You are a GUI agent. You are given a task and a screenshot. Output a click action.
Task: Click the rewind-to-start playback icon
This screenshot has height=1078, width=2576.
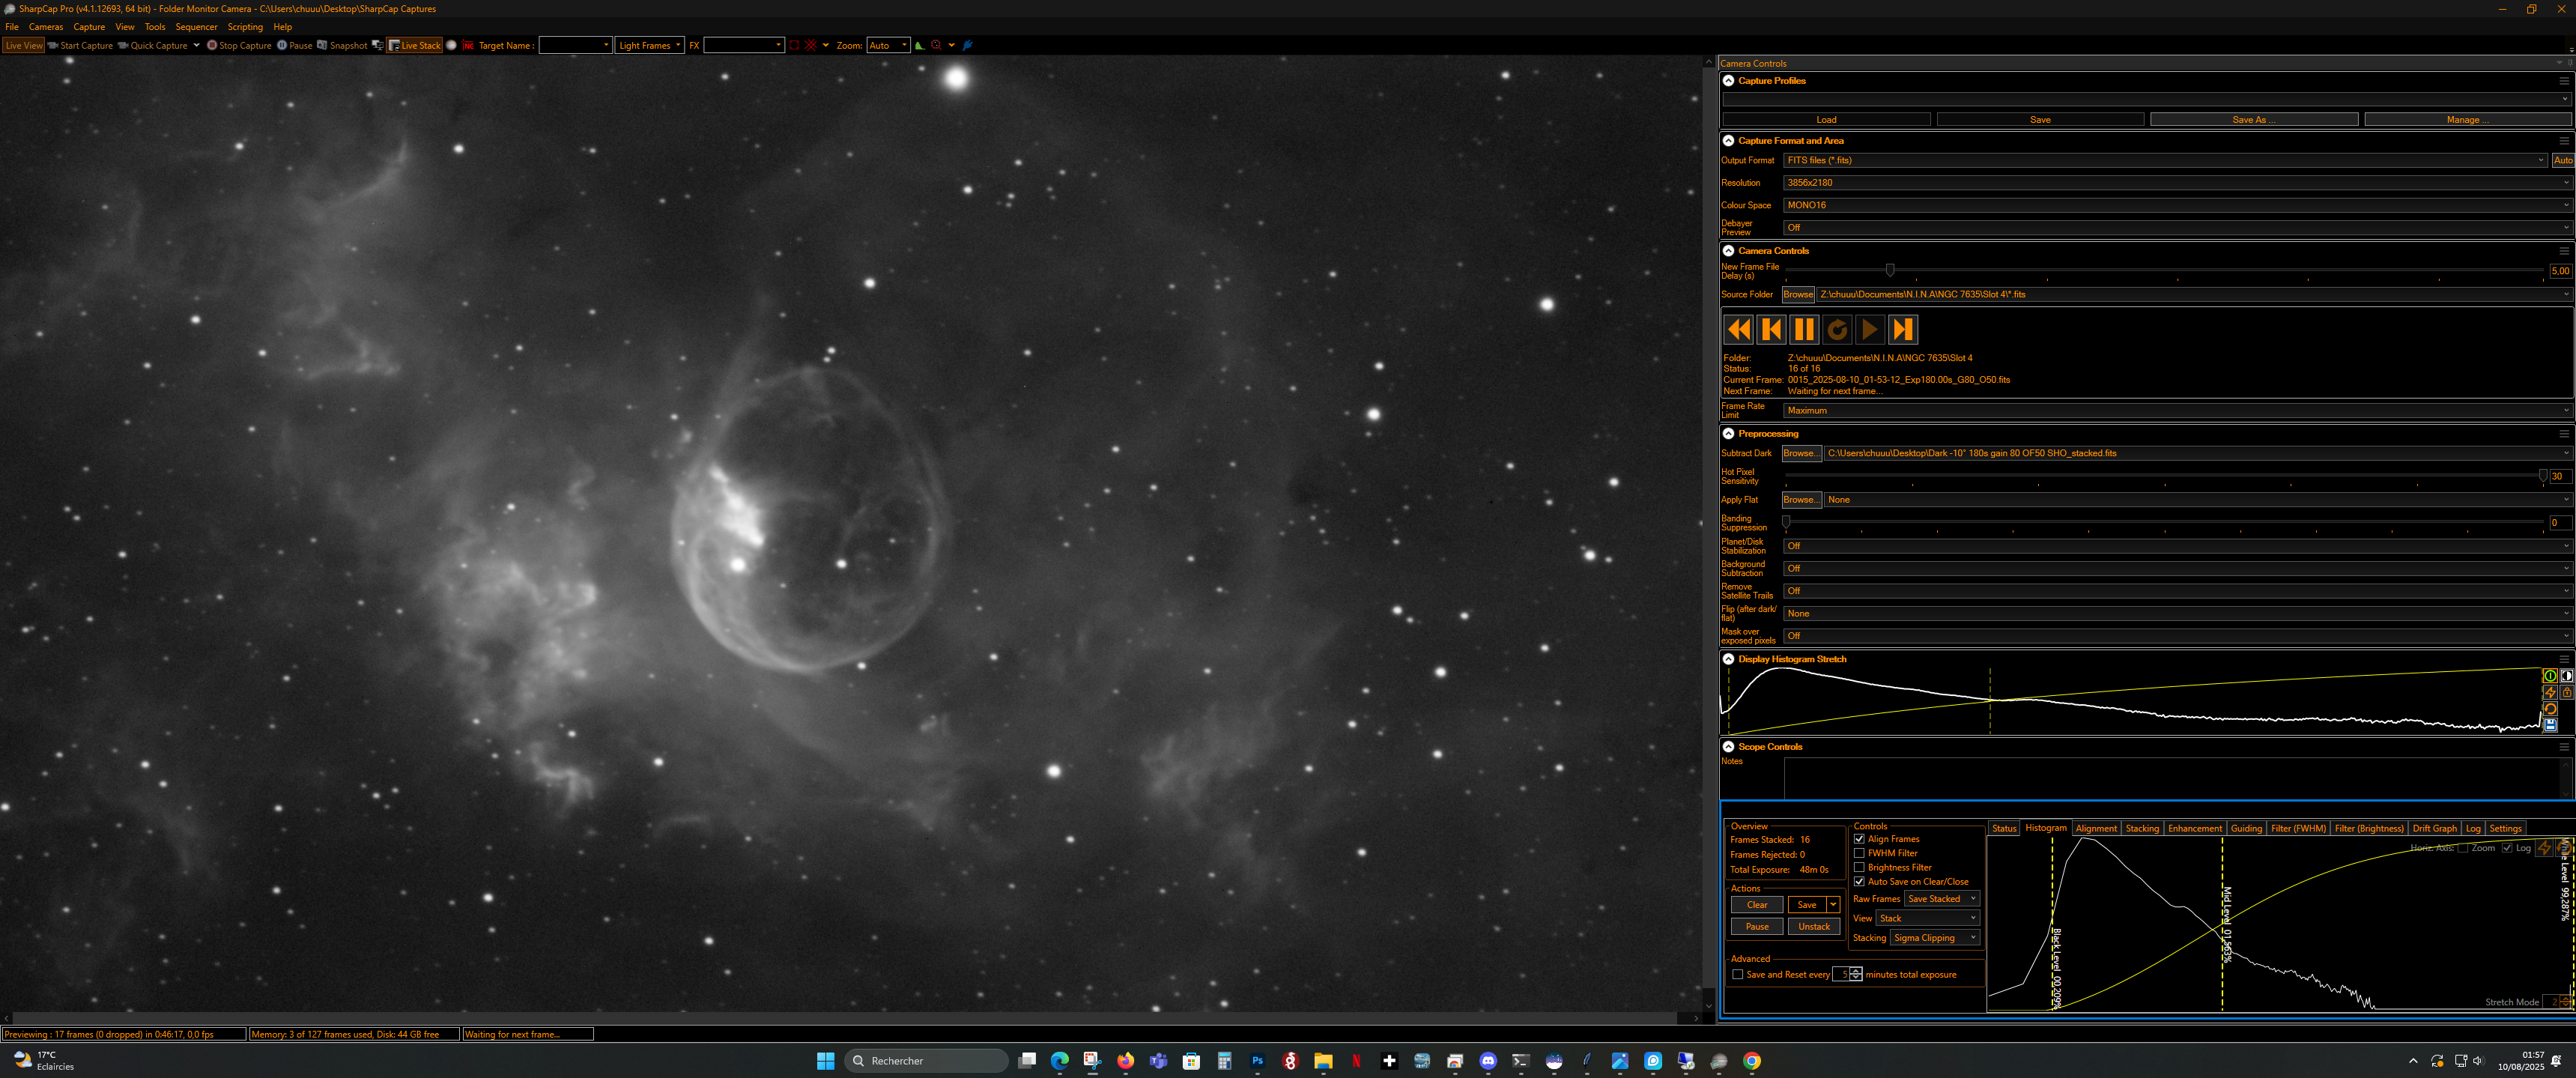pos(1738,329)
